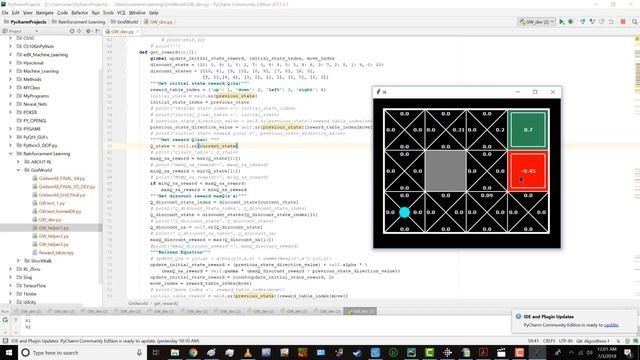This screenshot has height=360, width=640.
Task: Expand the Machine_Learning folder
Action: pos(11,71)
